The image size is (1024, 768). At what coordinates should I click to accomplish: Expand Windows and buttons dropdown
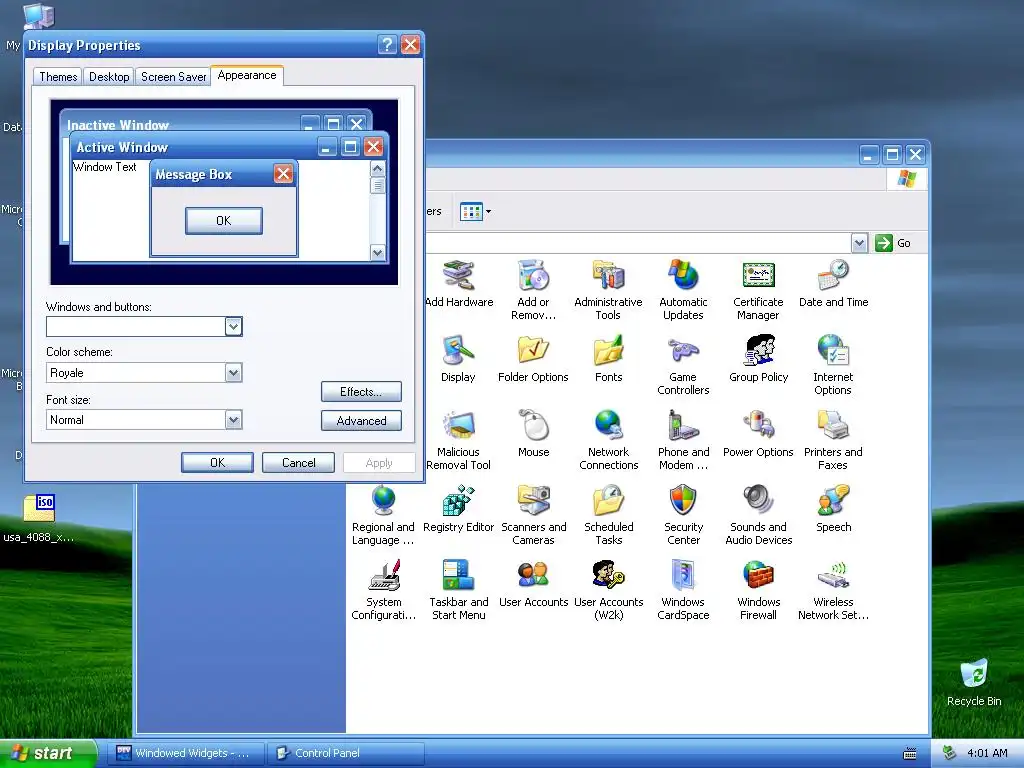click(233, 326)
